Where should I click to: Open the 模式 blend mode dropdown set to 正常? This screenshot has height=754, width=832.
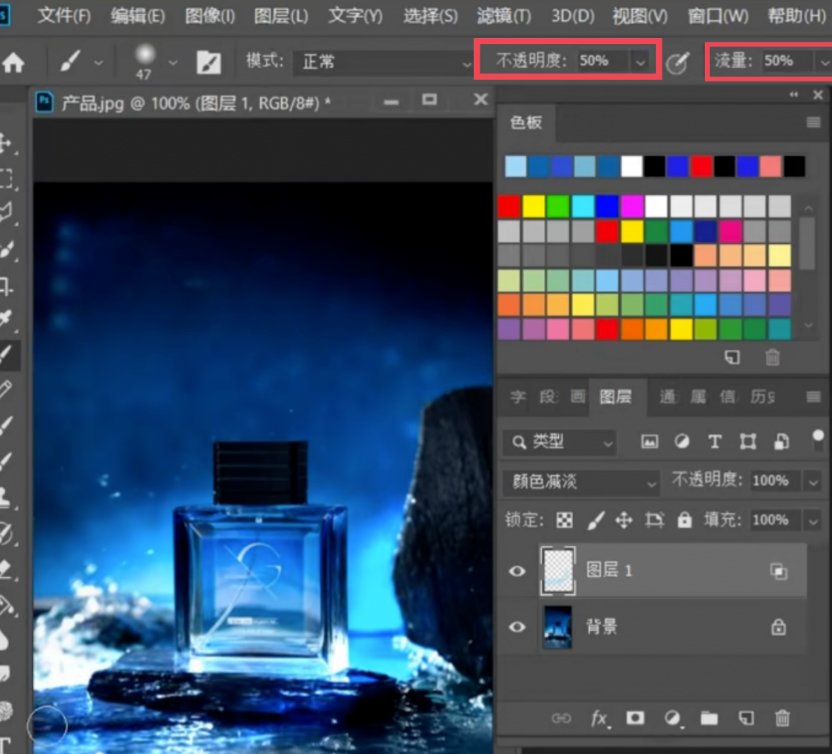(382, 63)
